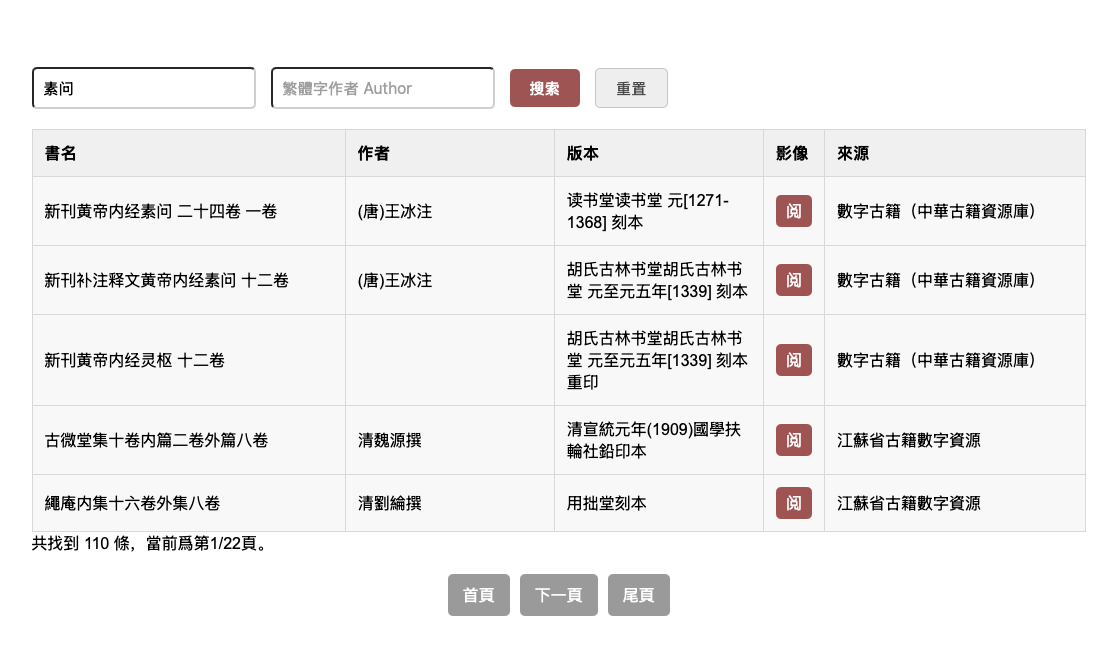Viewport: 1117px width, 651px height.
Task: Go to 首頁 first page
Action: click(478, 594)
